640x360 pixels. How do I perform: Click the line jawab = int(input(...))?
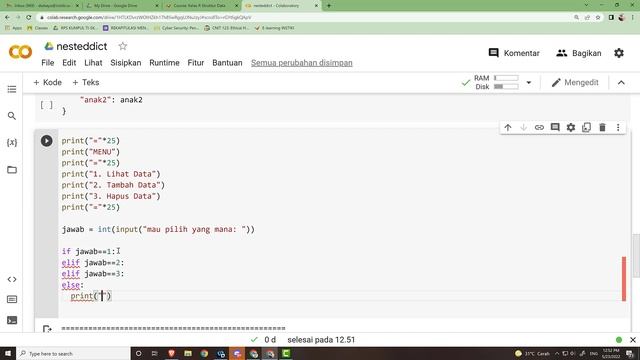coord(158,229)
